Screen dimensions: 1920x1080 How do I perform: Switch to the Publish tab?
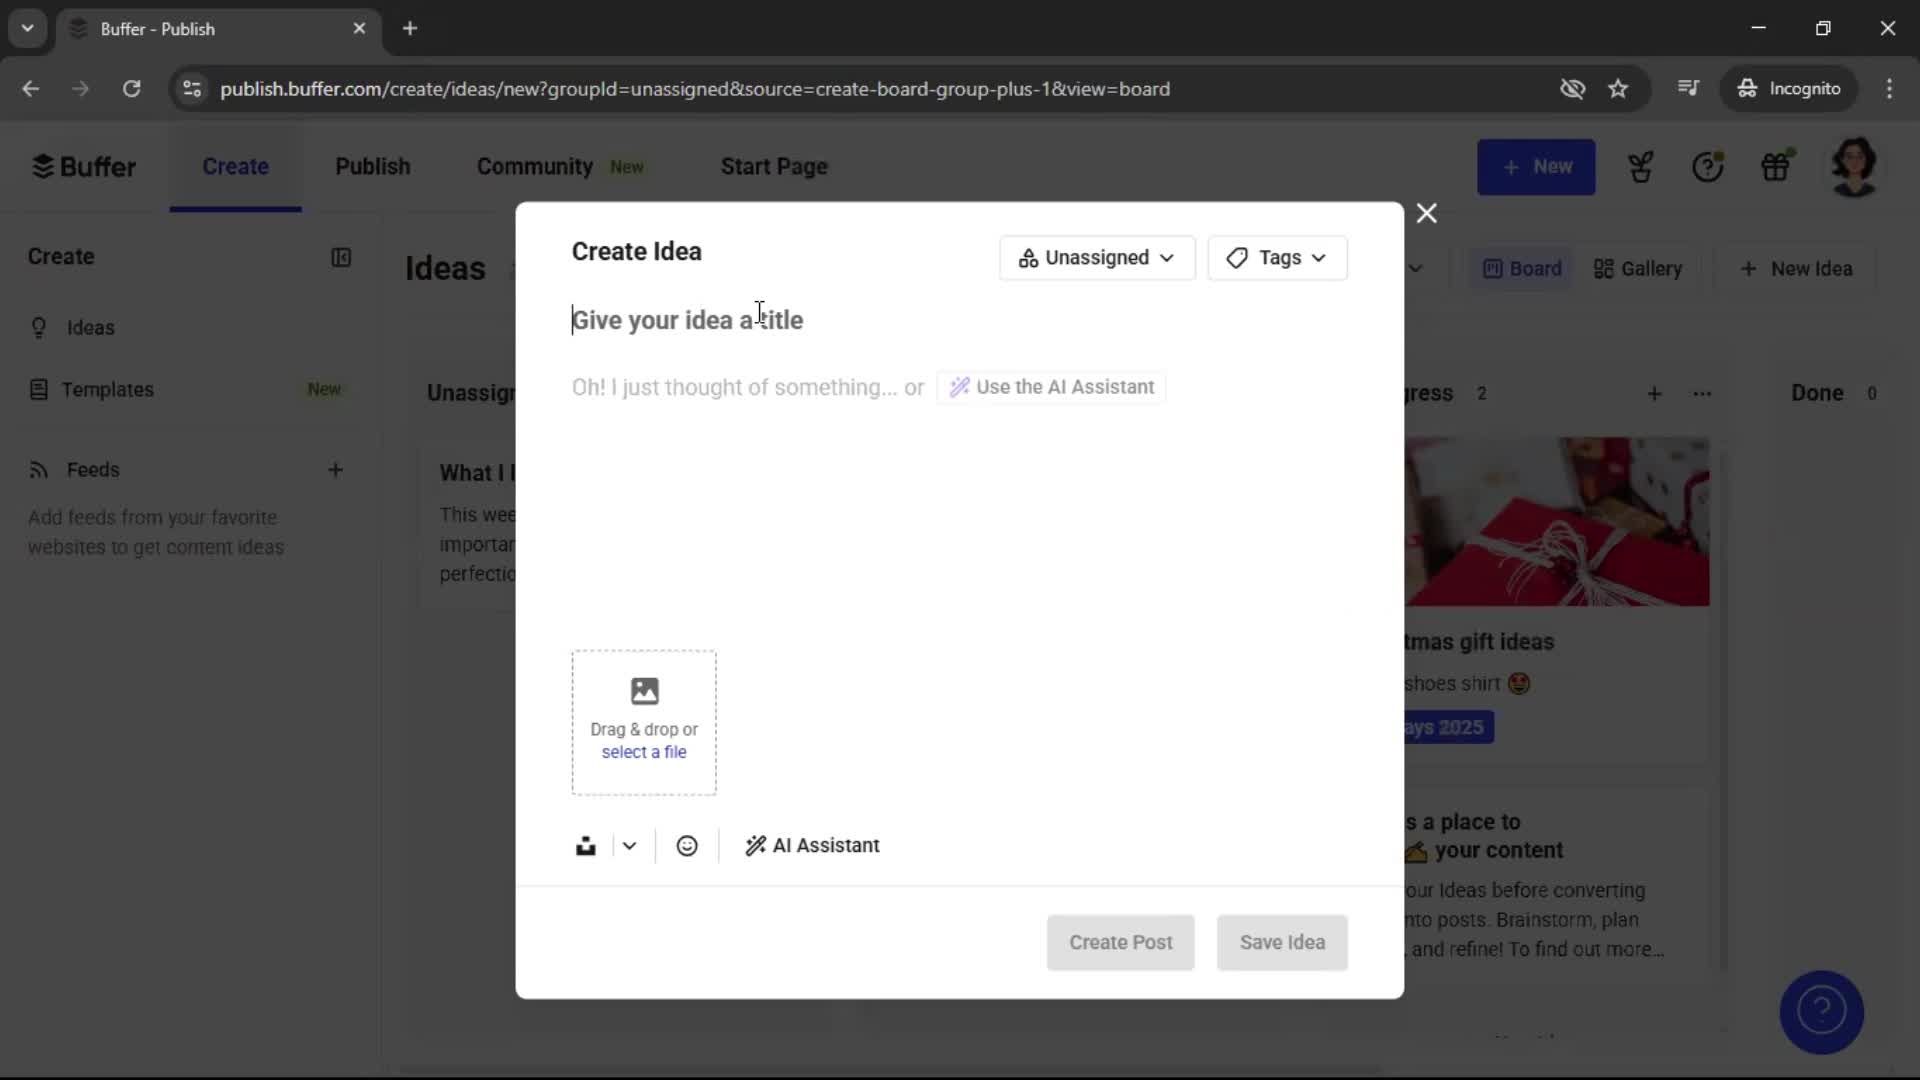[372, 166]
